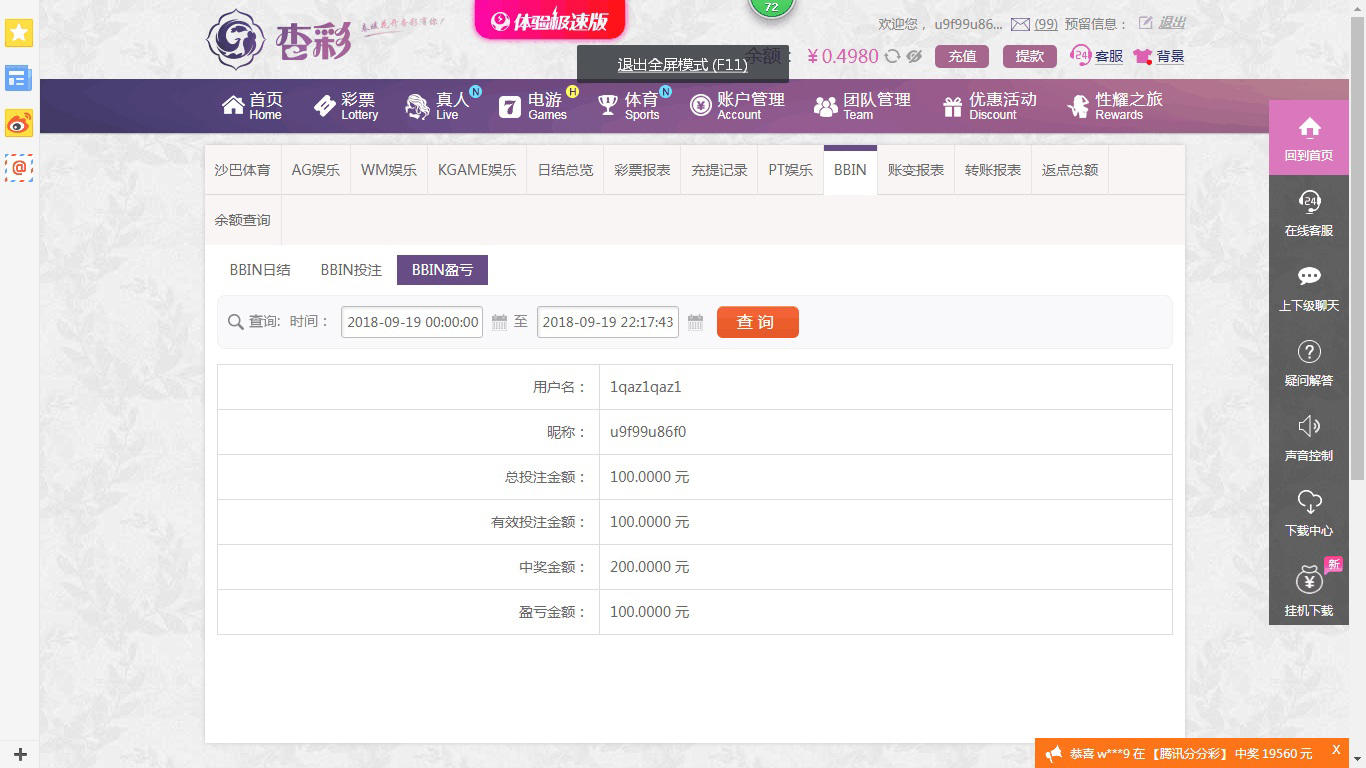Close the winning notification banner
This screenshot has height=768, width=1366.
(1336, 750)
